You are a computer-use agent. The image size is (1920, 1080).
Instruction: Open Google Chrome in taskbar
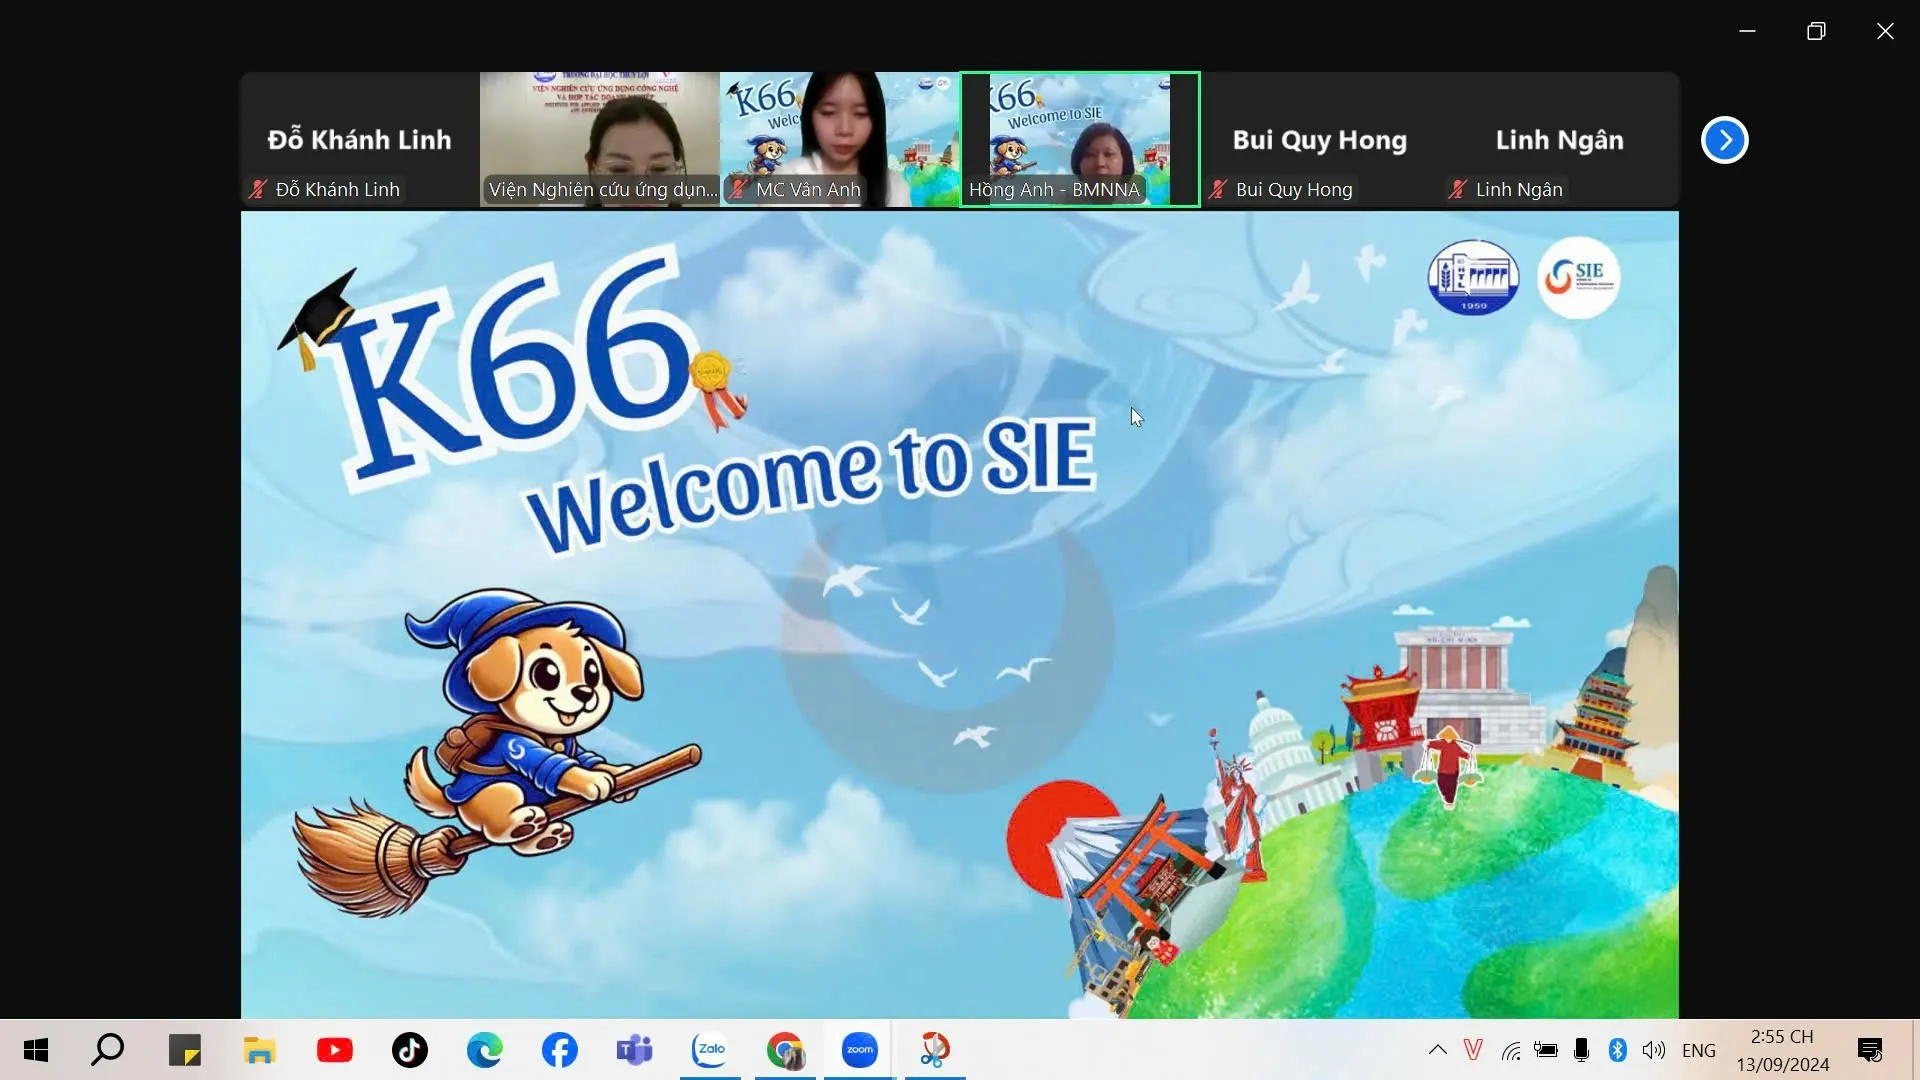(785, 1049)
